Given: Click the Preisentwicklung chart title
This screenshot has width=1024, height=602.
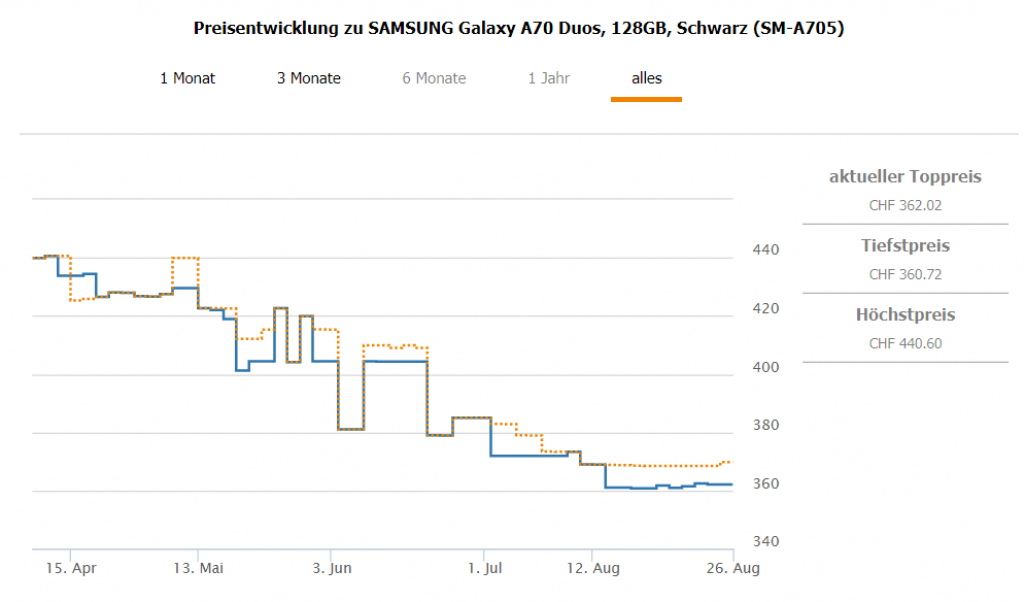Looking at the screenshot, I should pyautogui.click(x=519, y=28).
